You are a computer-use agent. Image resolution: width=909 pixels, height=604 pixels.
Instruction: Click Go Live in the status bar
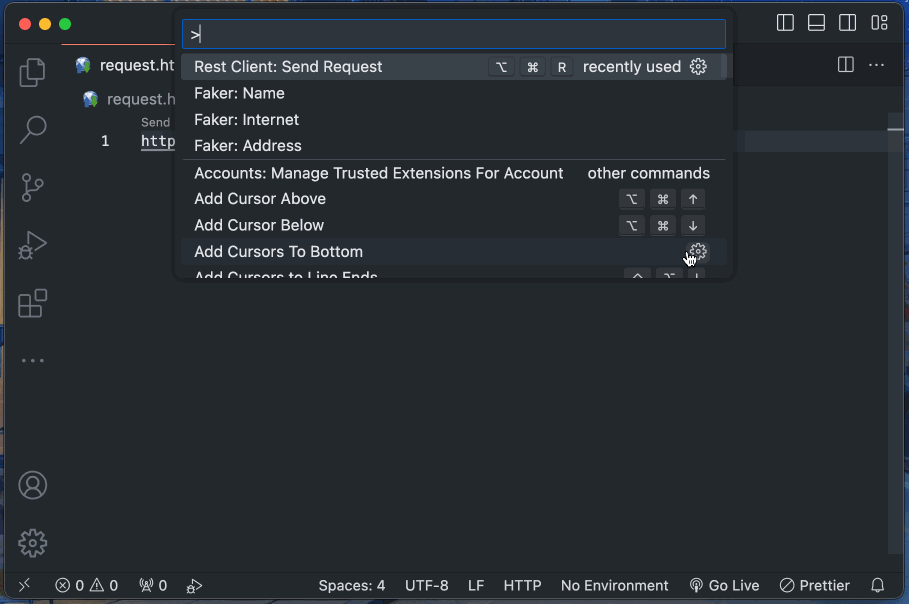(x=724, y=585)
